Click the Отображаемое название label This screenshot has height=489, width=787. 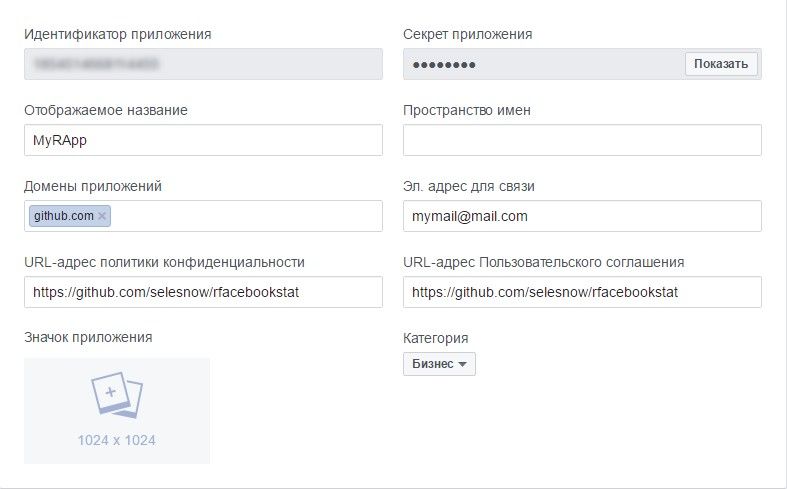tap(106, 110)
